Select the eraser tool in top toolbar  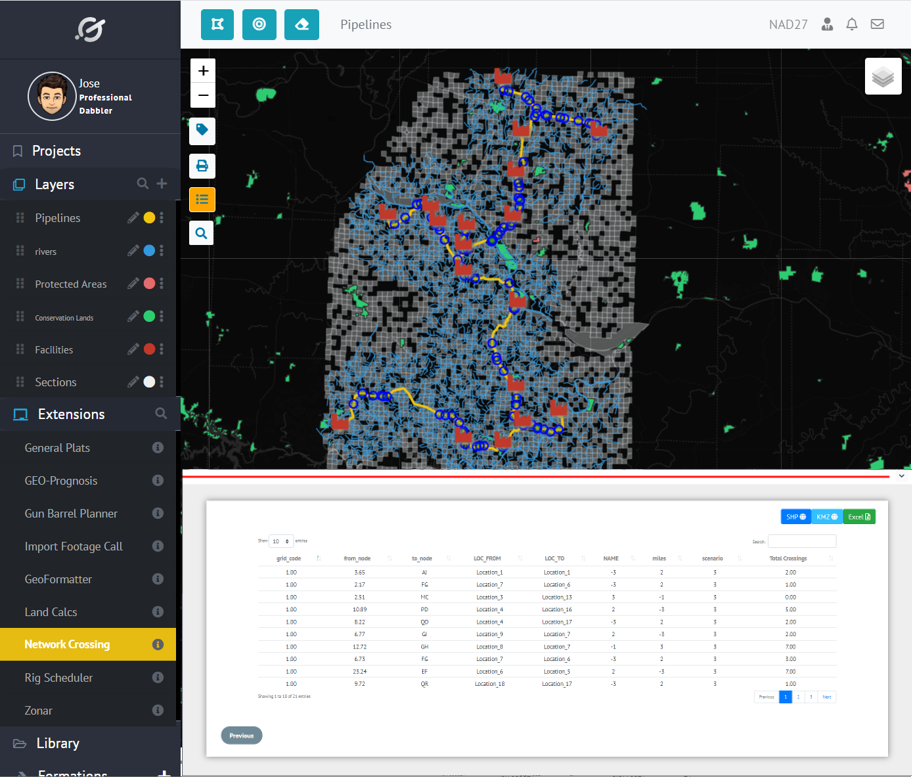pos(301,24)
